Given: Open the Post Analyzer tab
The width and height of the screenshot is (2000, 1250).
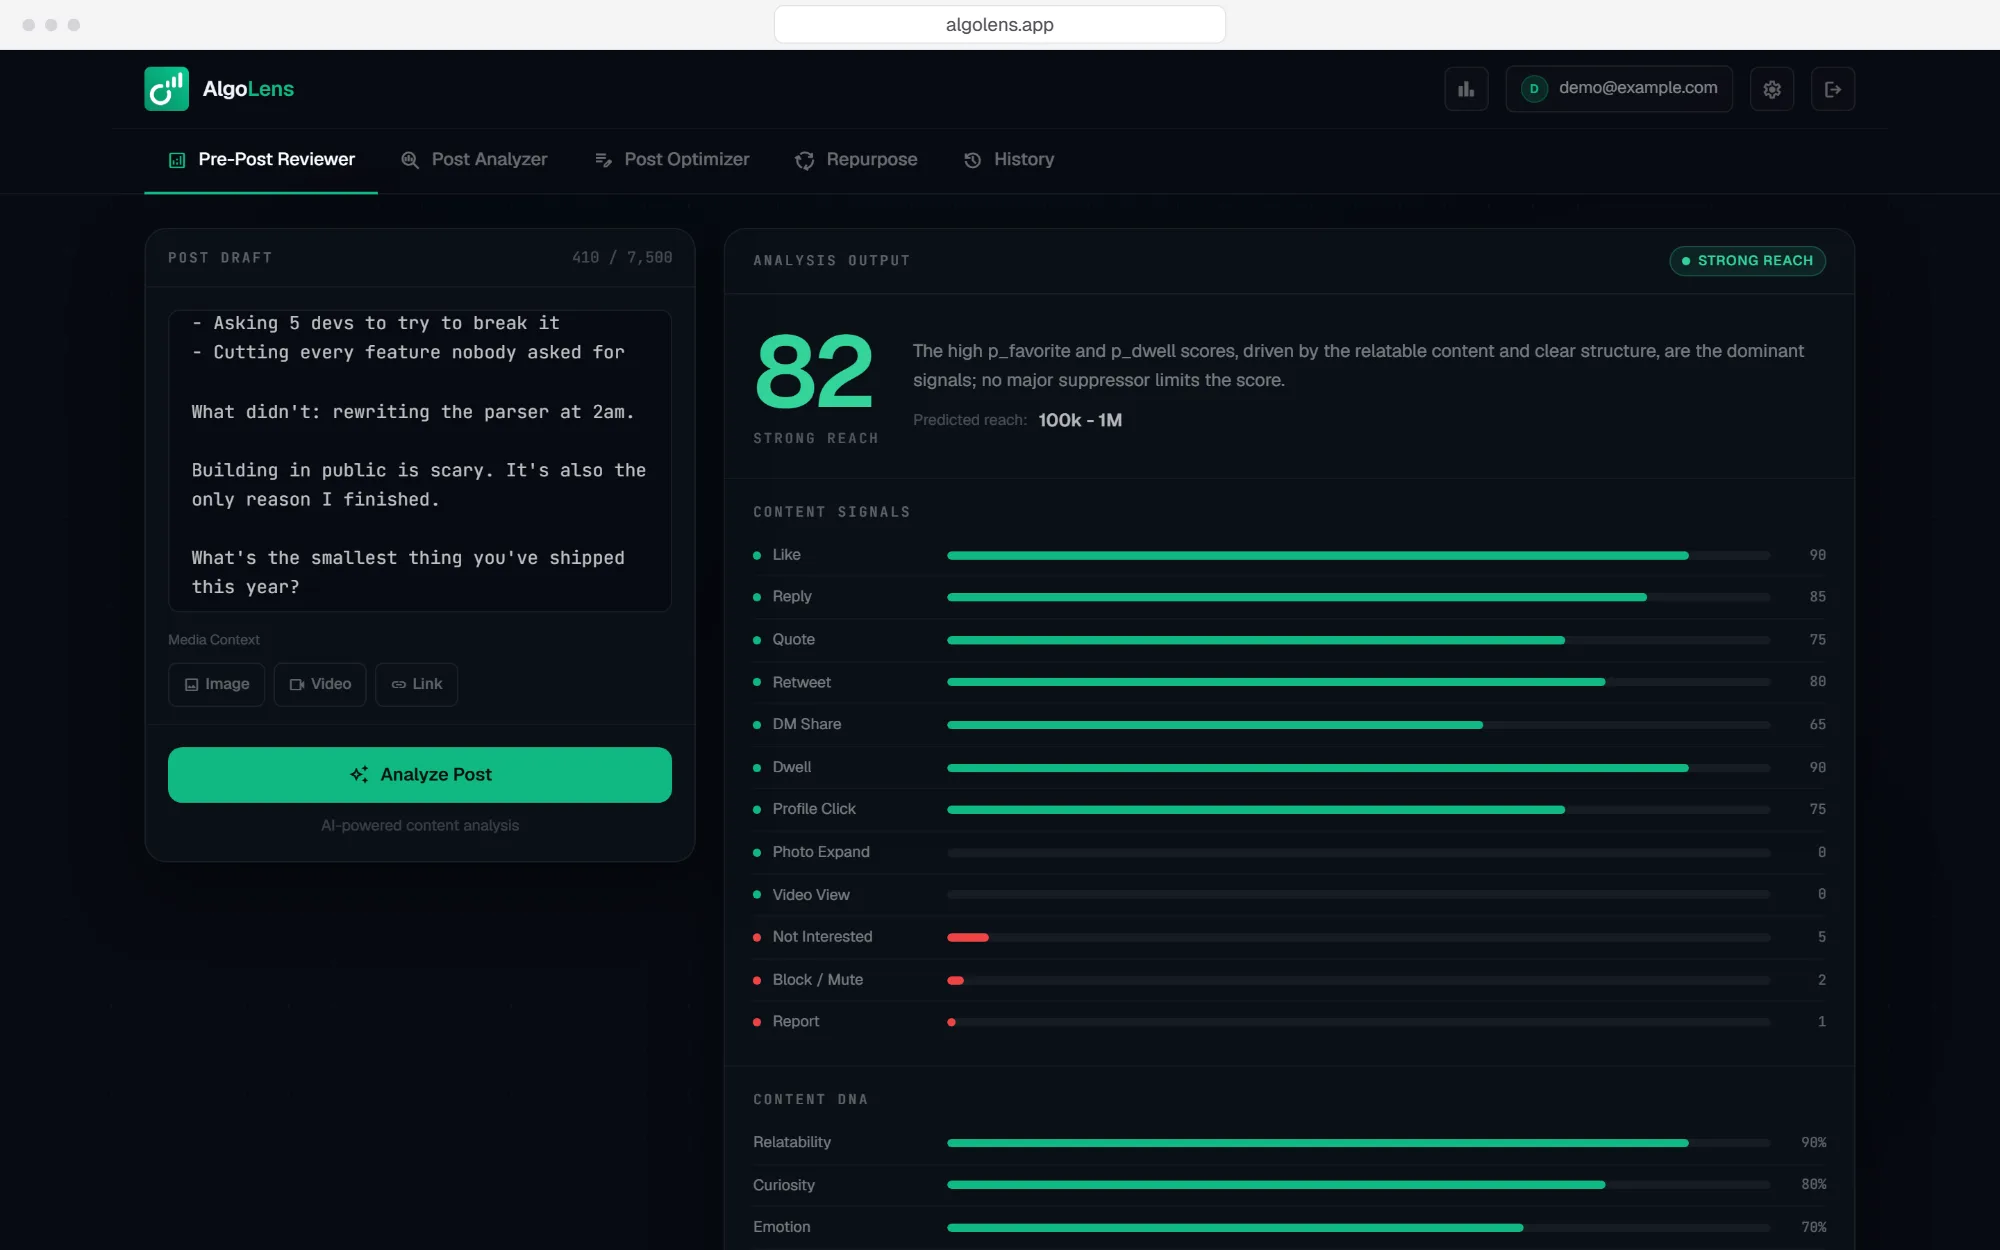Looking at the screenshot, I should click(x=474, y=160).
